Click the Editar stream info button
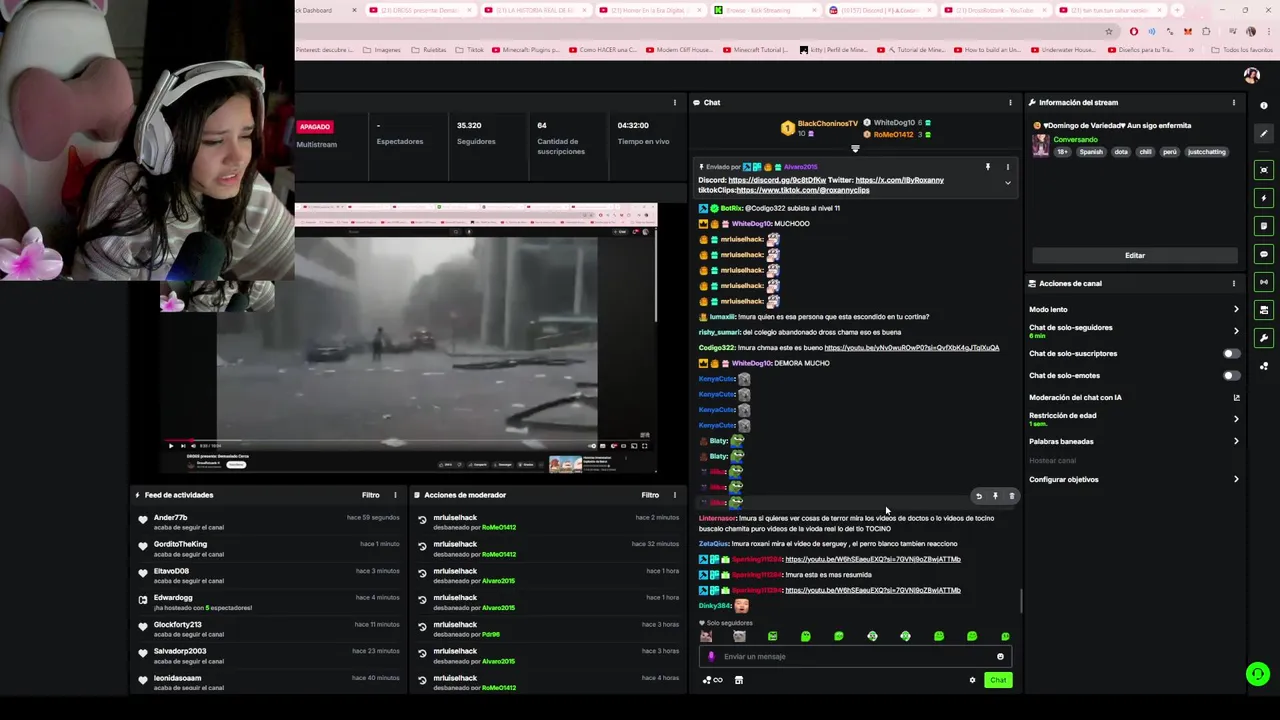 [1134, 255]
